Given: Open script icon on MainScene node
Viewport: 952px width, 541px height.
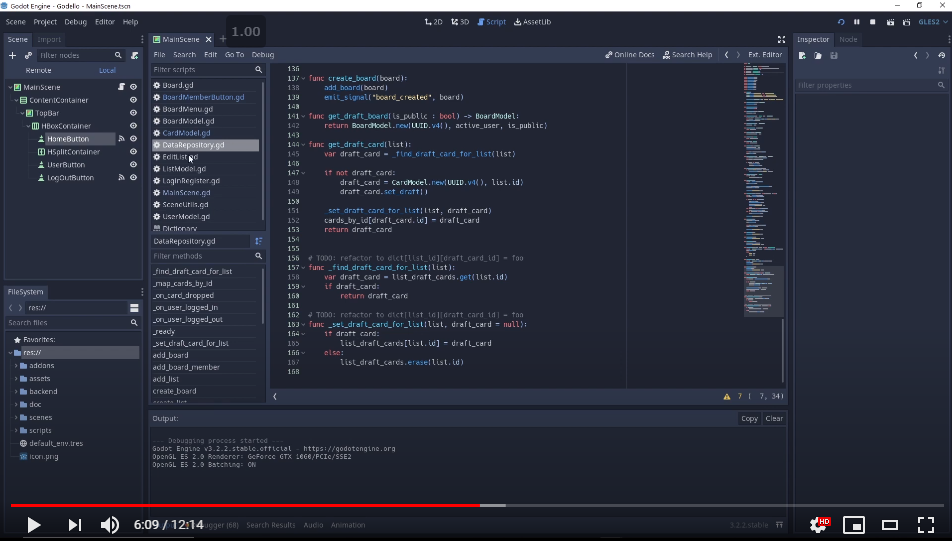Looking at the screenshot, I should point(121,87).
